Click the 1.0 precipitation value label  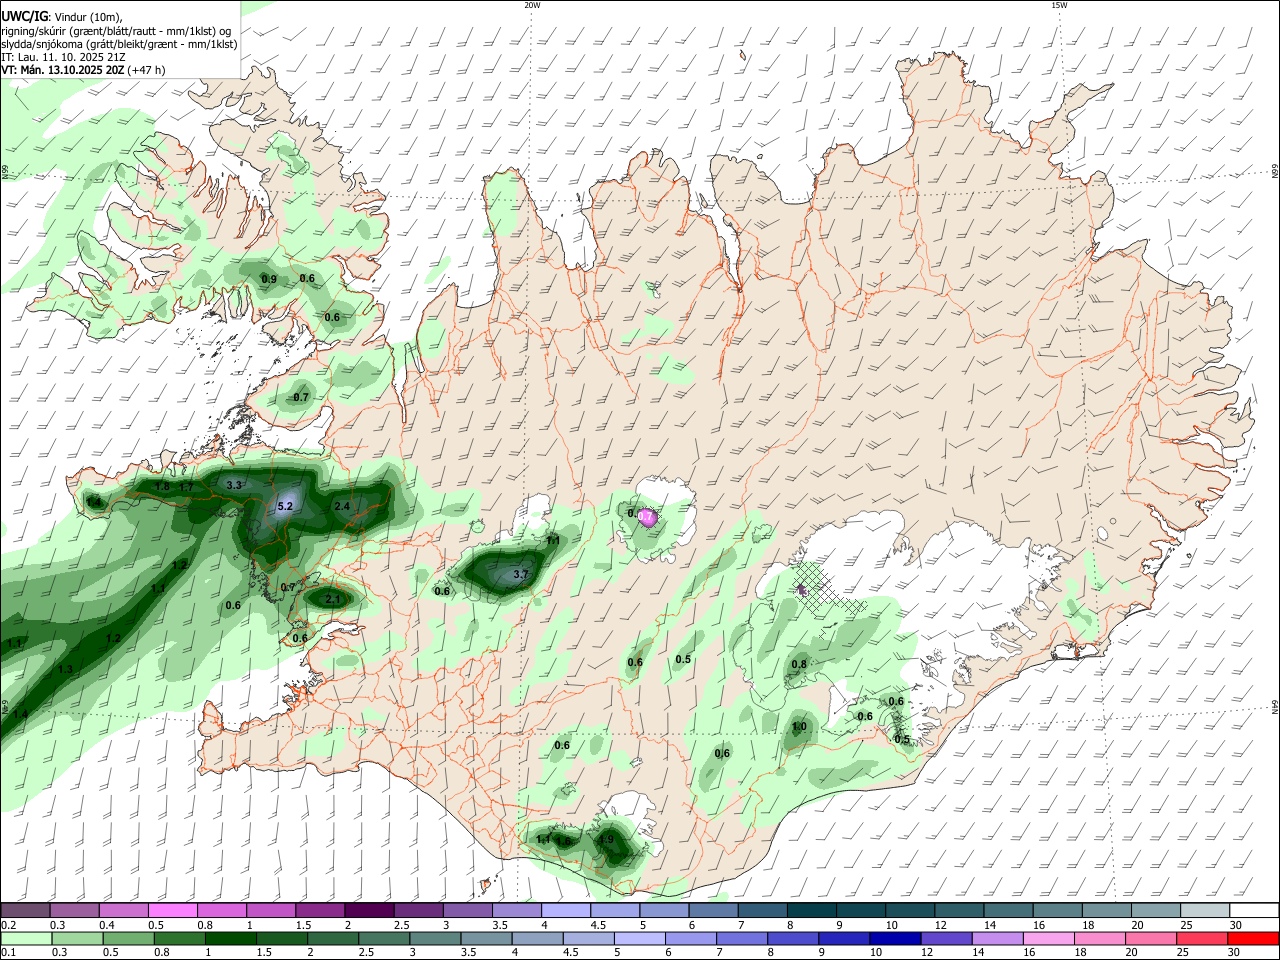point(799,727)
